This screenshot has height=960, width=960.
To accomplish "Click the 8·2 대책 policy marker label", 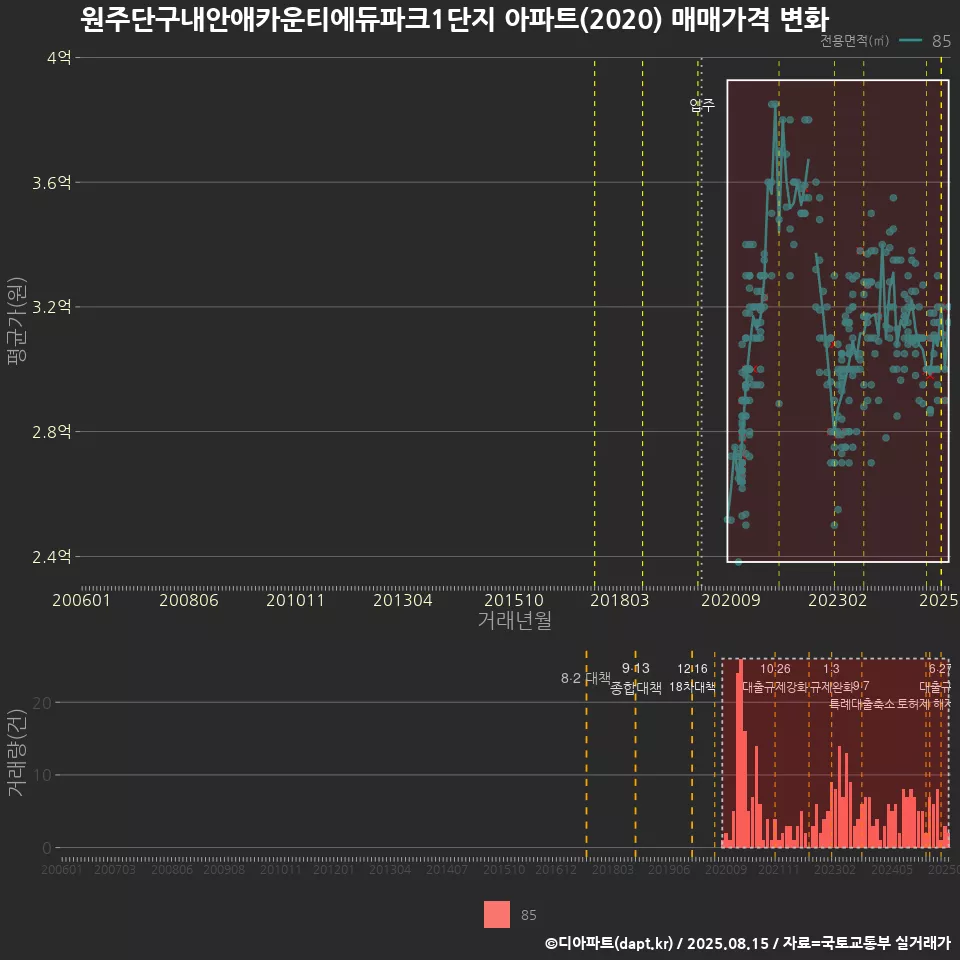I will tap(586, 678).
